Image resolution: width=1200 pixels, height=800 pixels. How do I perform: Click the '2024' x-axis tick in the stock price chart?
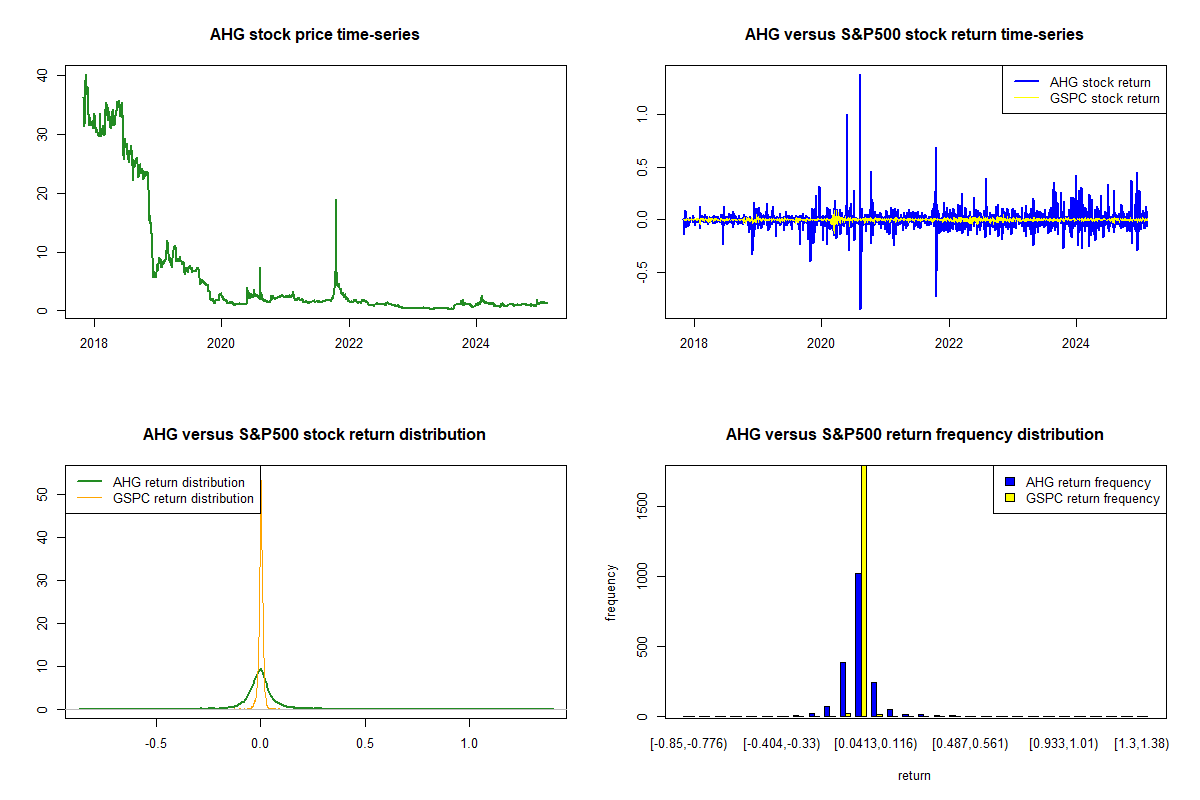(x=476, y=344)
